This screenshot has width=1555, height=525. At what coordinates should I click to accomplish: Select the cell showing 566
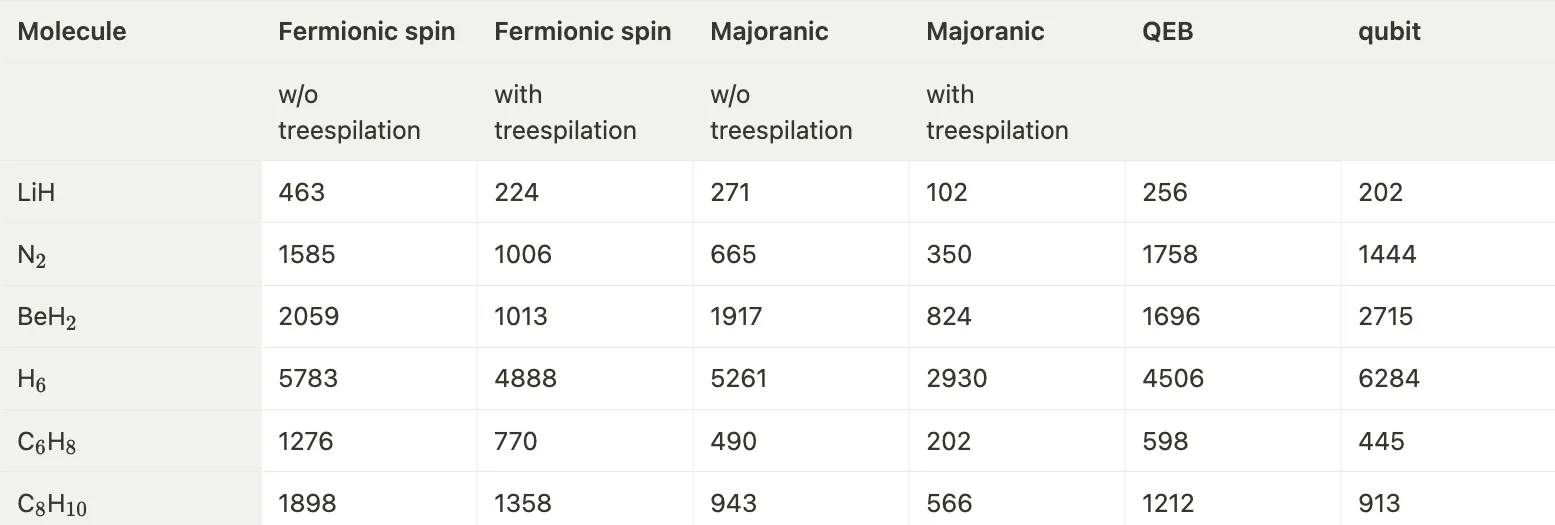coord(949,503)
